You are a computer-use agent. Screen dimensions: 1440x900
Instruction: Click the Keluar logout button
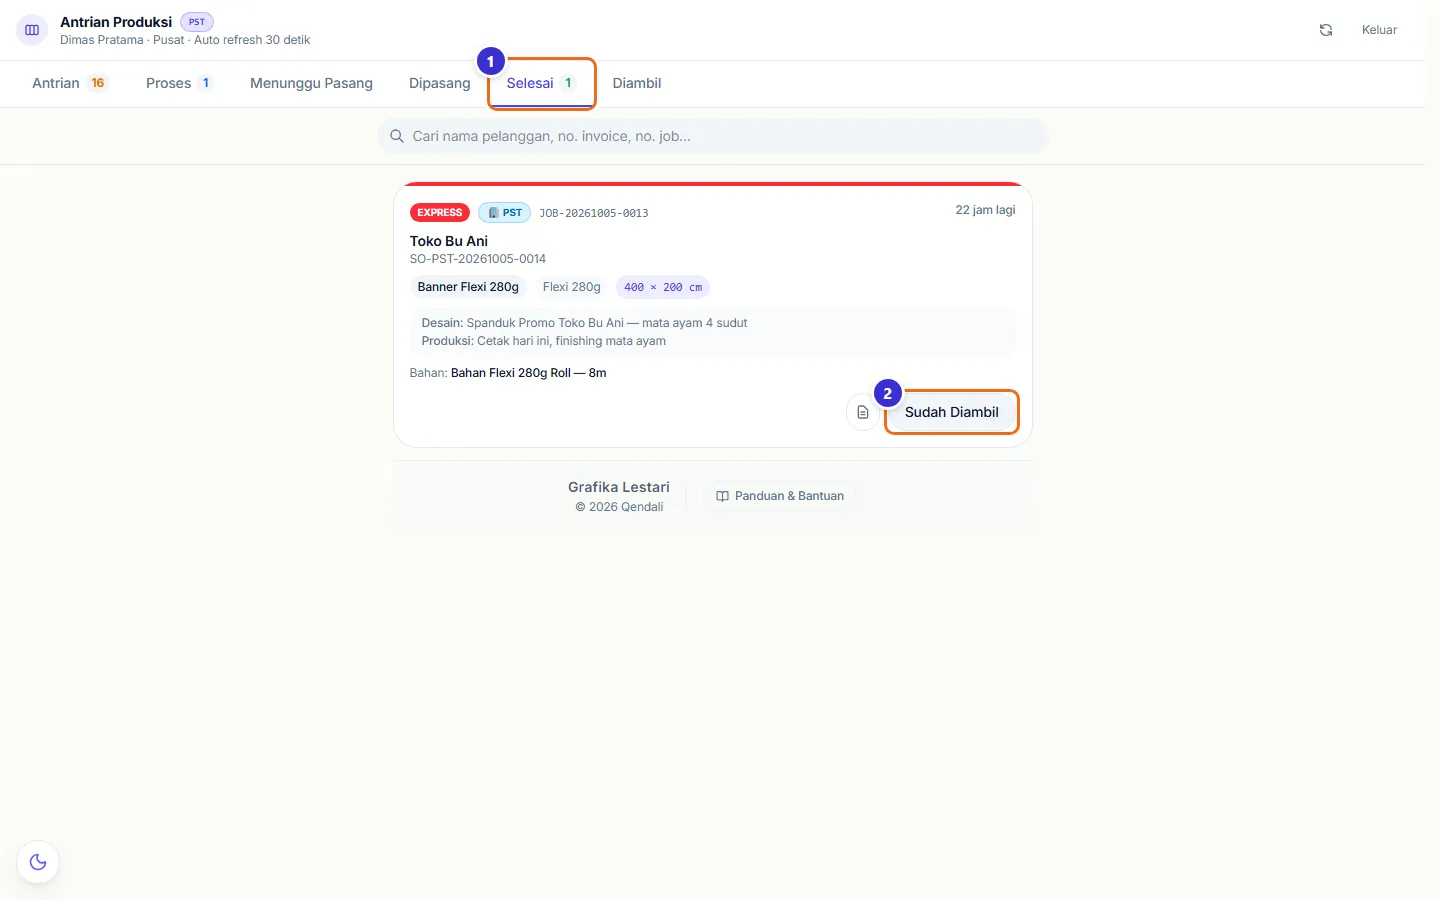click(x=1379, y=30)
